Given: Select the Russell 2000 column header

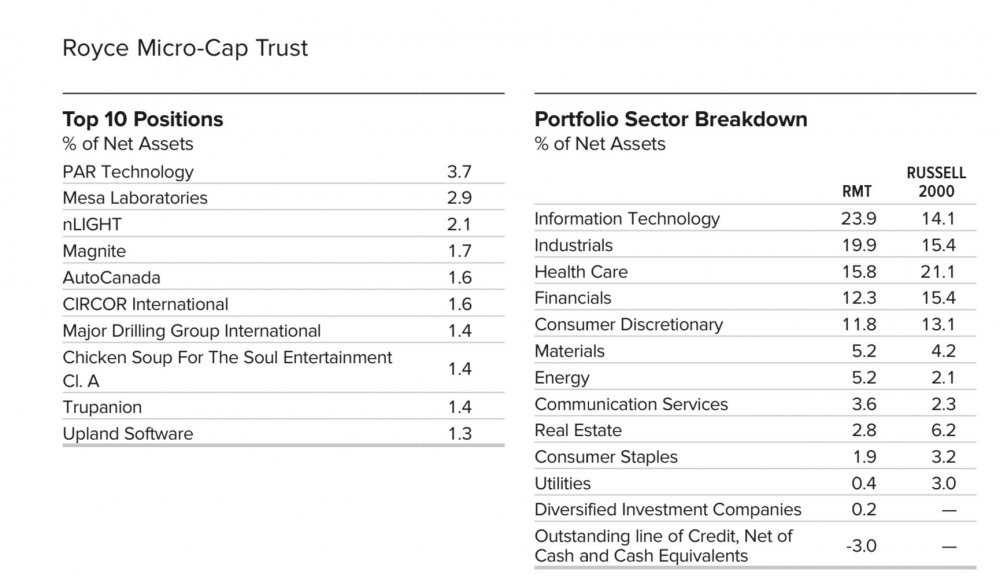Looking at the screenshot, I should click(936, 182).
